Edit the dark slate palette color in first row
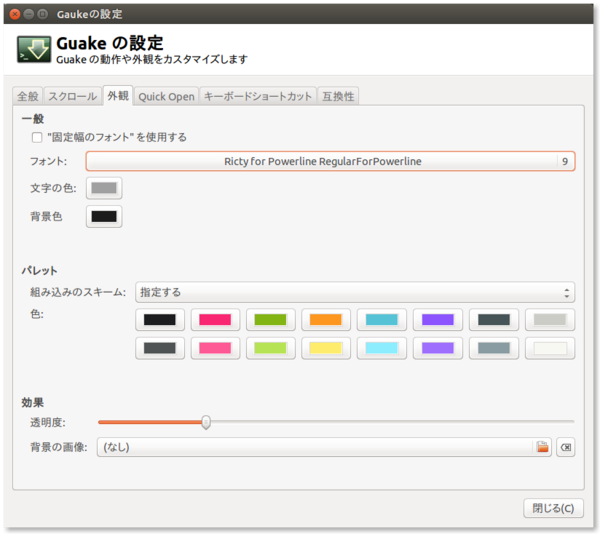The width and height of the screenshot is (600, 534). coord(494,320)
